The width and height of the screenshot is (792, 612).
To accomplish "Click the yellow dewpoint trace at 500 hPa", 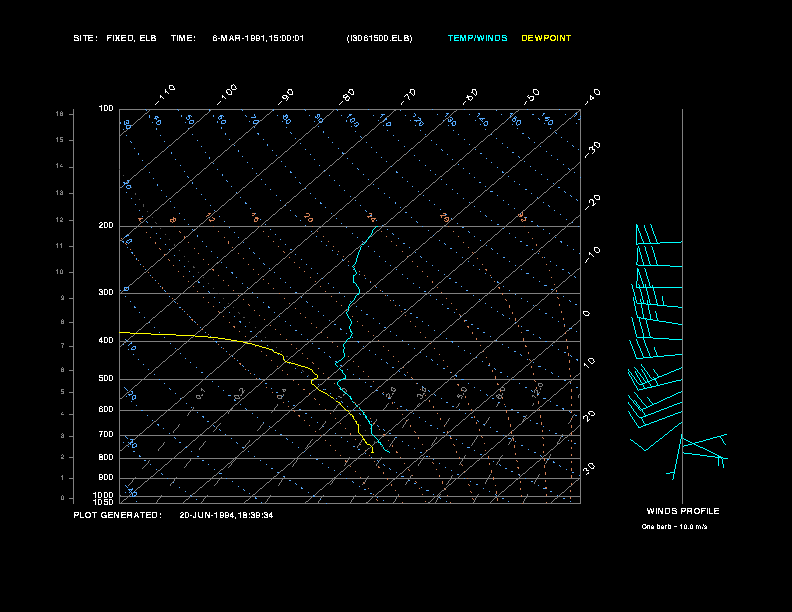I will click(316, 378).
